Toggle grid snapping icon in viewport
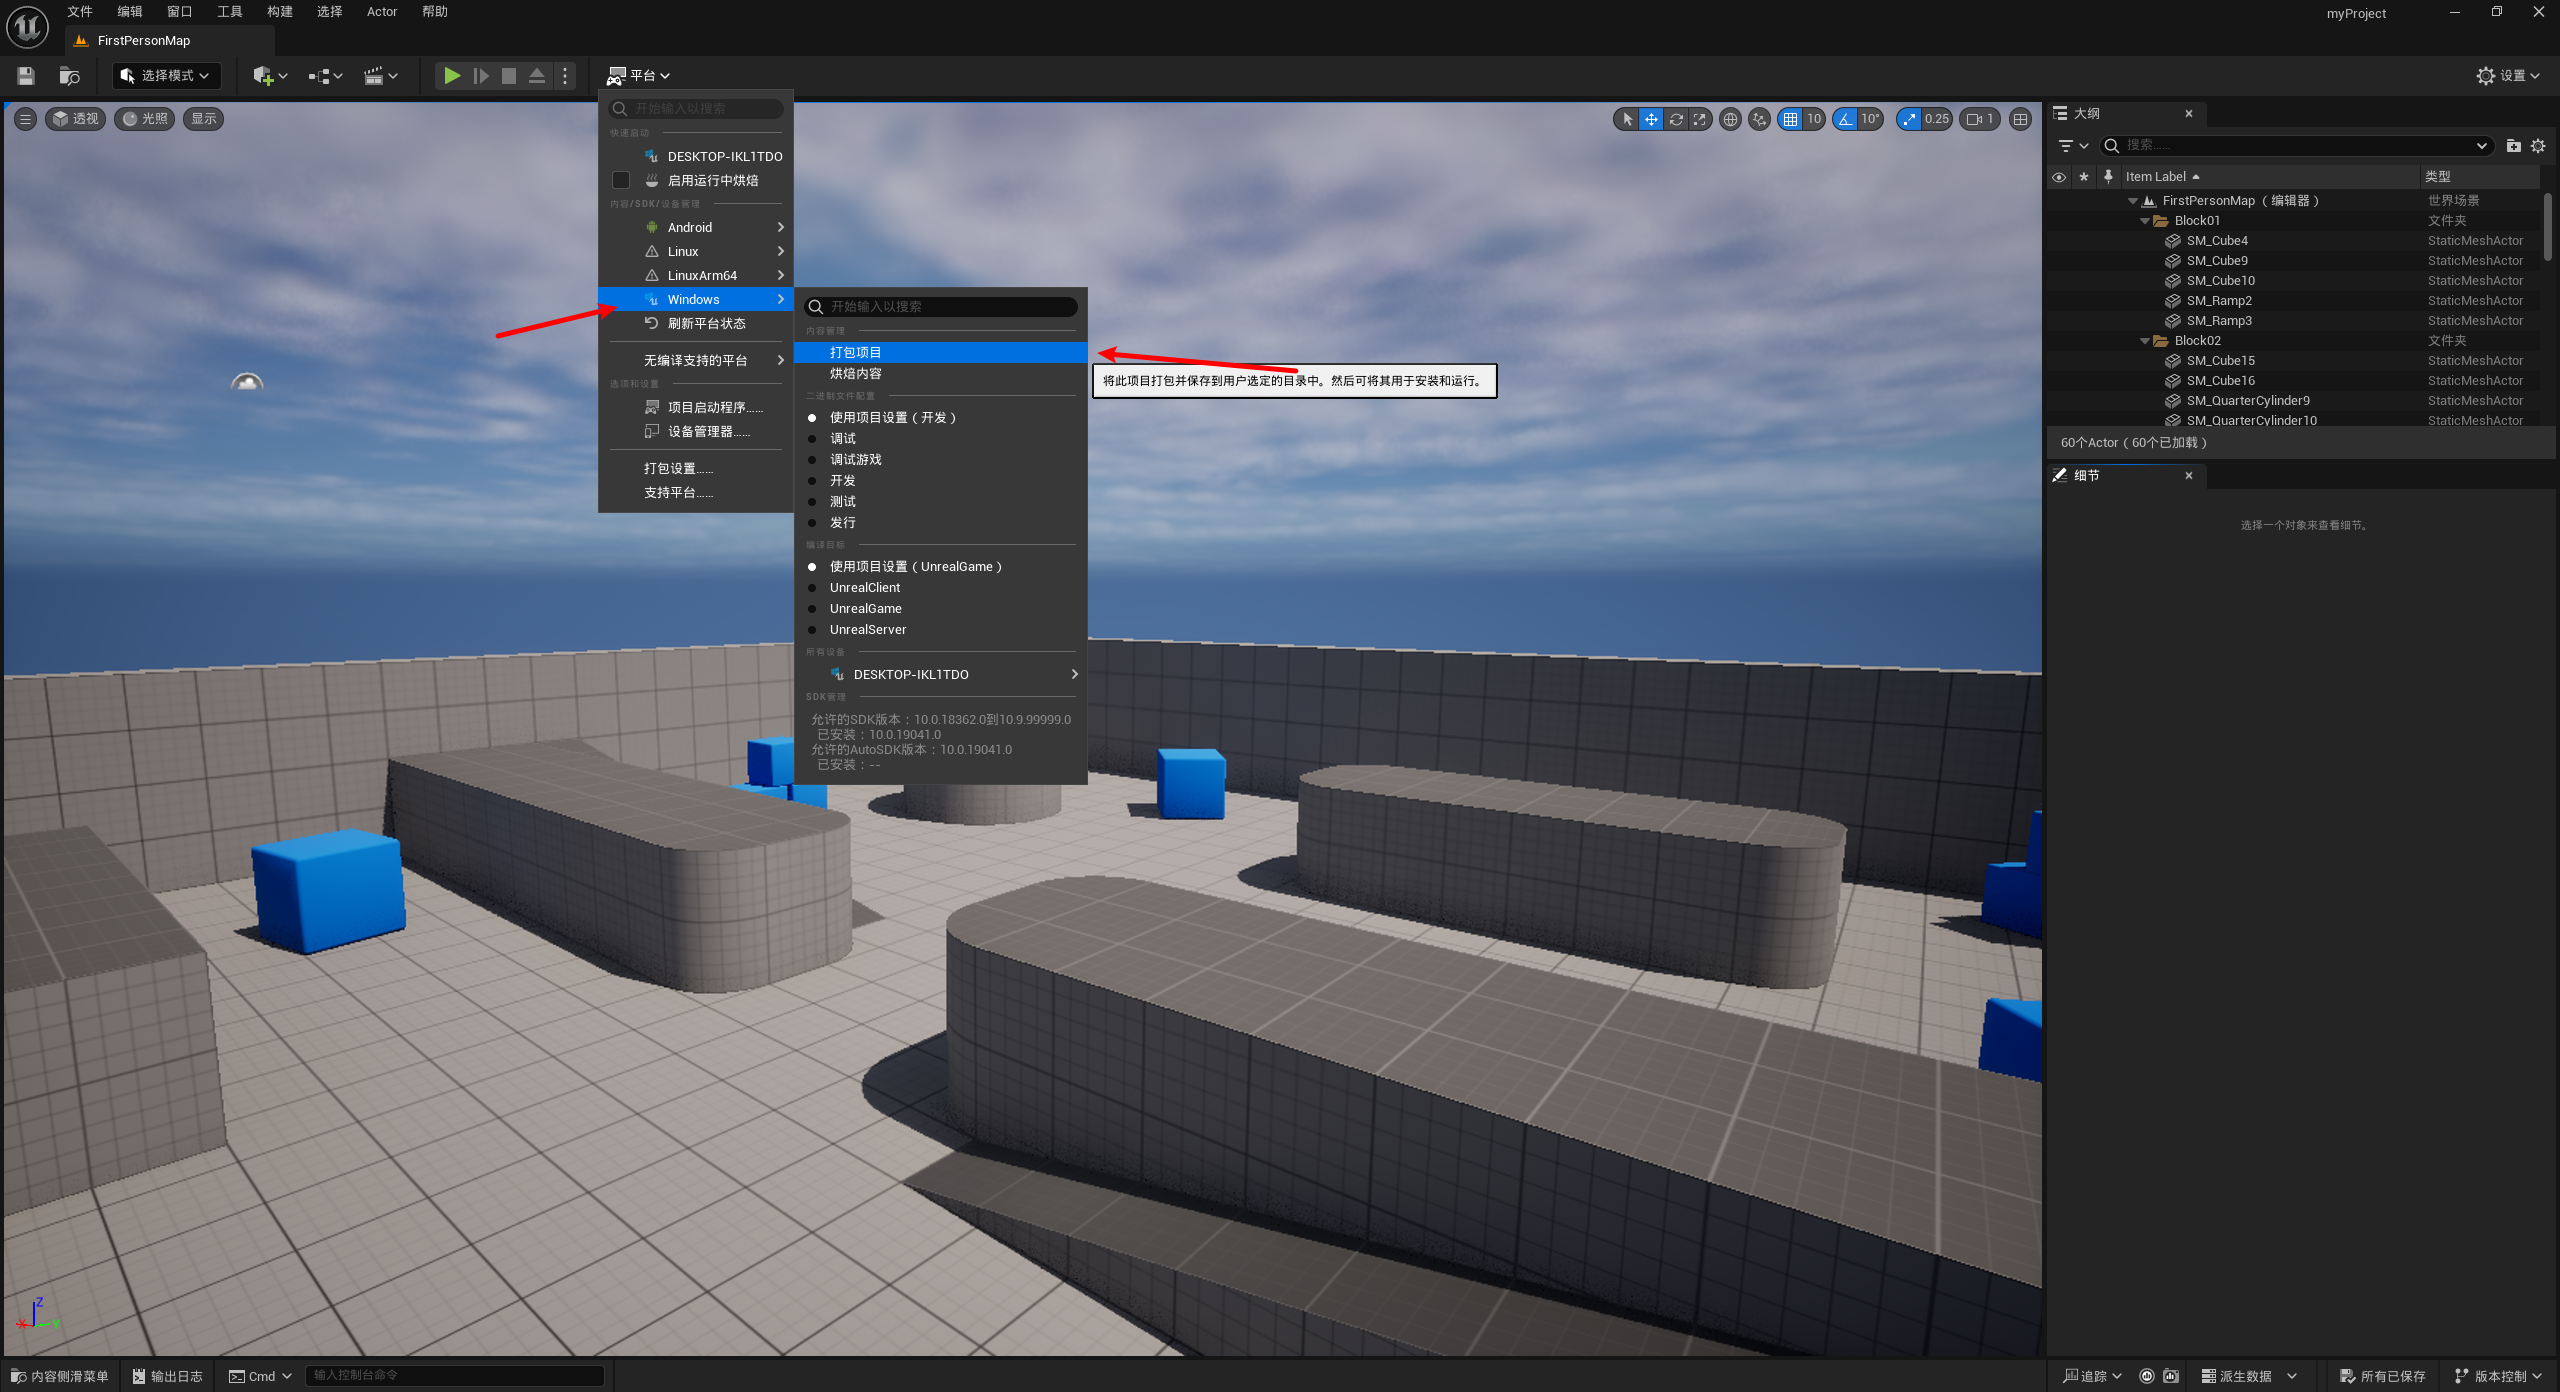This screenshot has width=2560, height=1392. click(x=1790, y=119)
